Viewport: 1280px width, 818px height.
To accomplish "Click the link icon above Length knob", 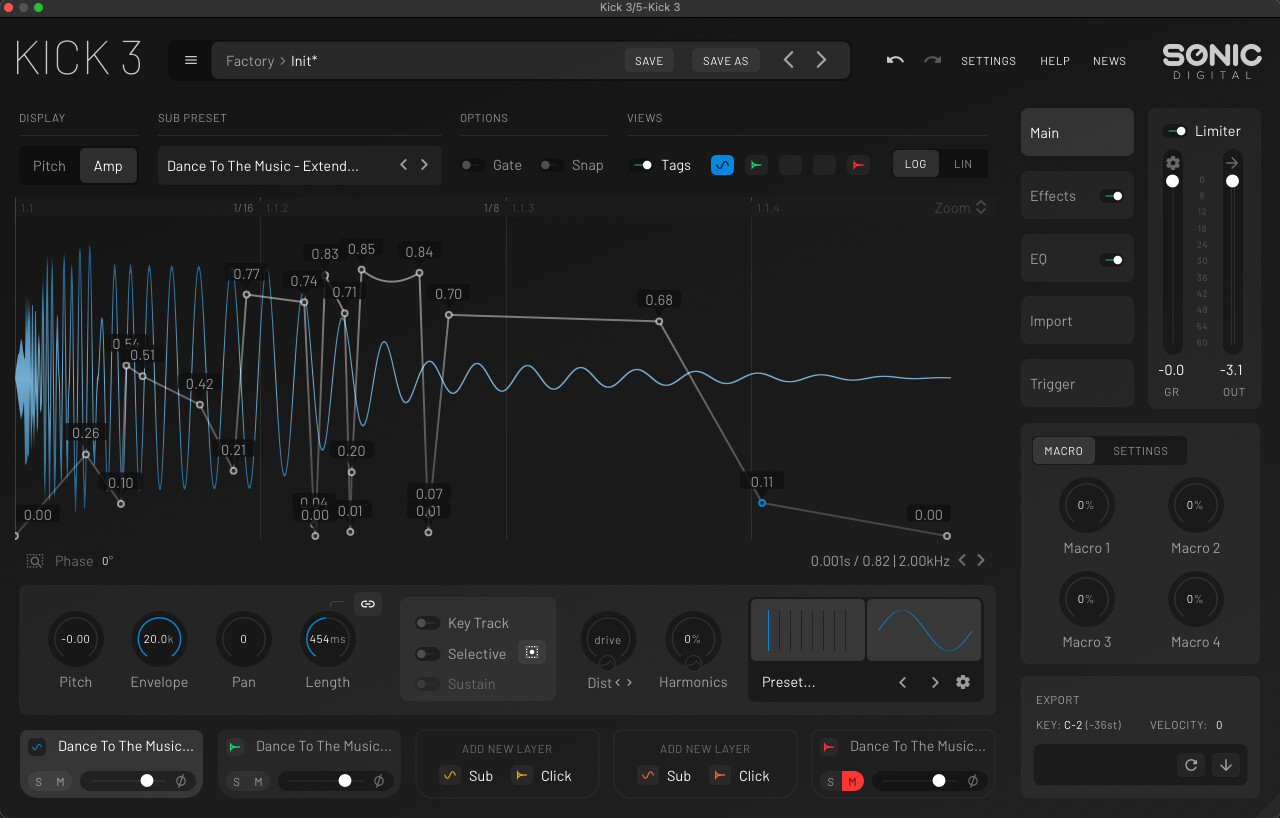I will click(x=368, y=604).
